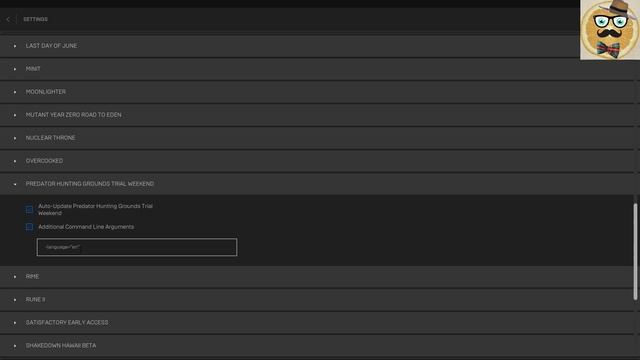Expand Satisfactory Early Access section
This screenshot has width=640, height=360.
(x=317, y=322)
